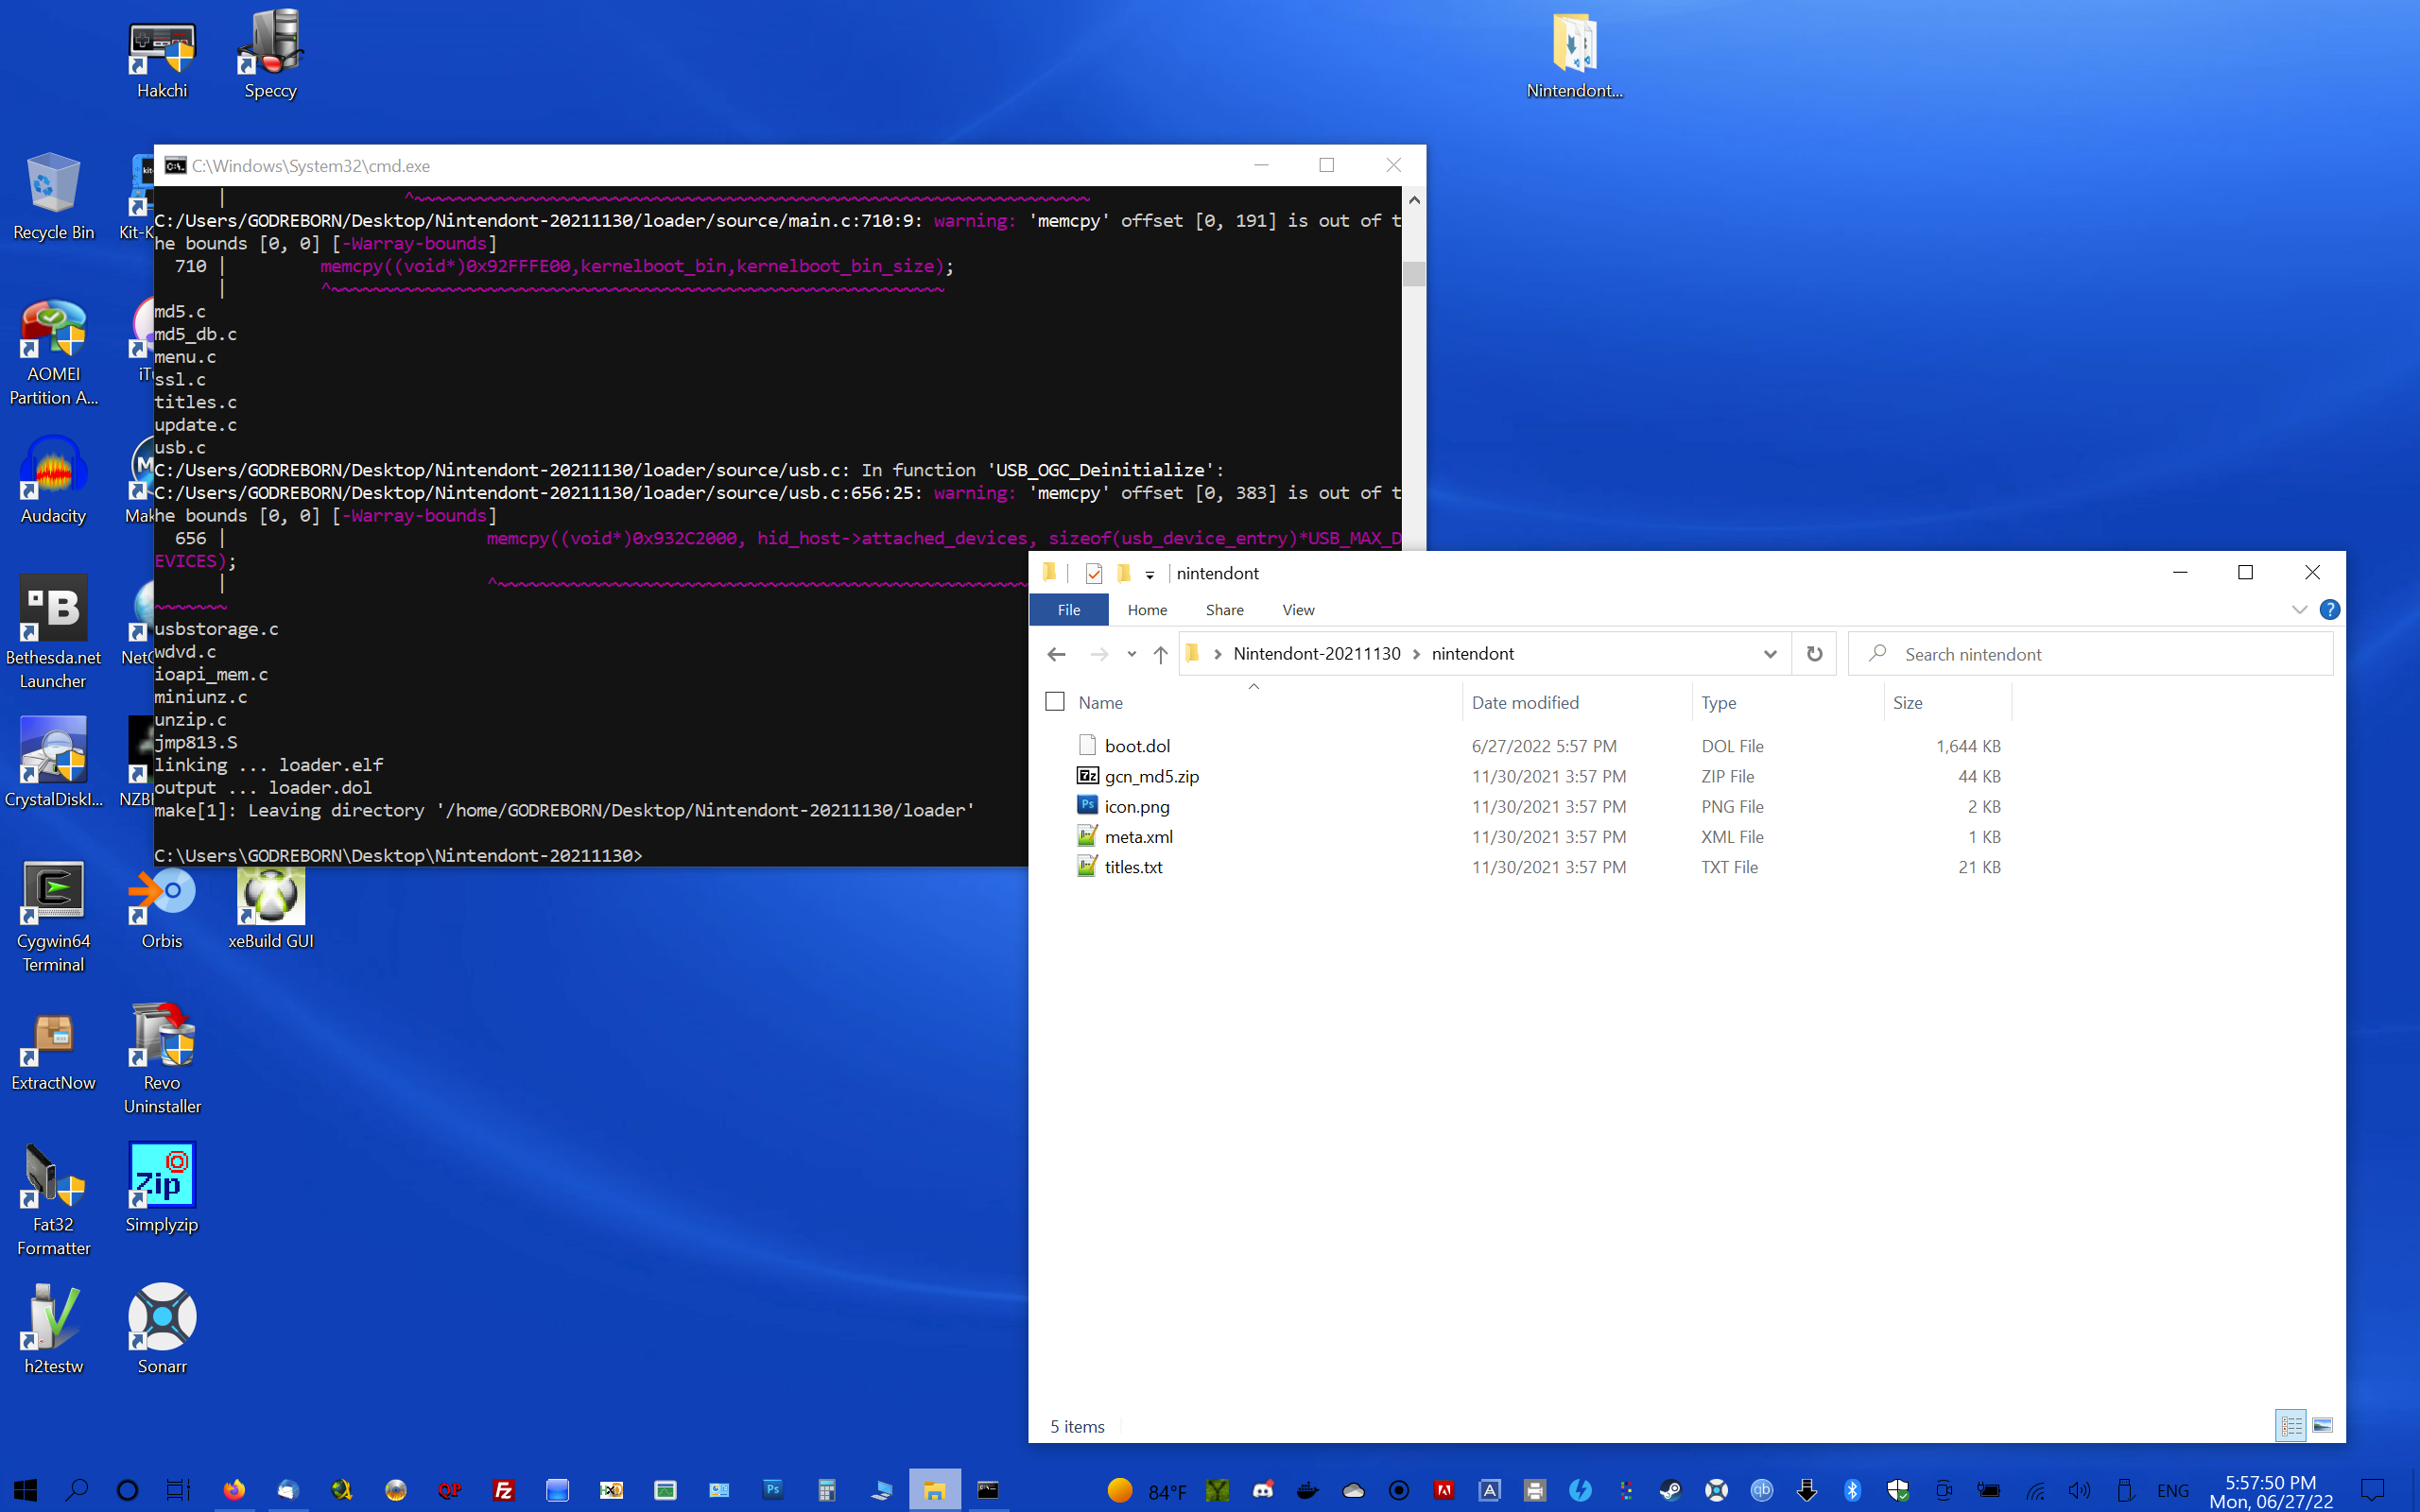Launch xeBuild GUI

270,908
